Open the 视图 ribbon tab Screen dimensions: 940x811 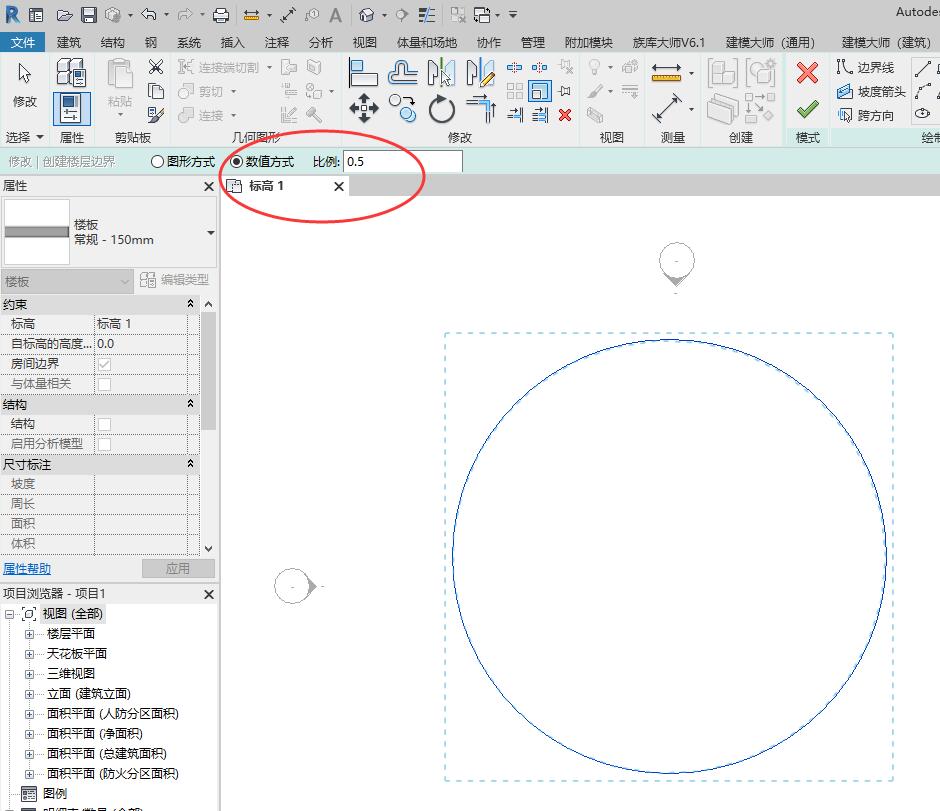[x=365, y=42]
